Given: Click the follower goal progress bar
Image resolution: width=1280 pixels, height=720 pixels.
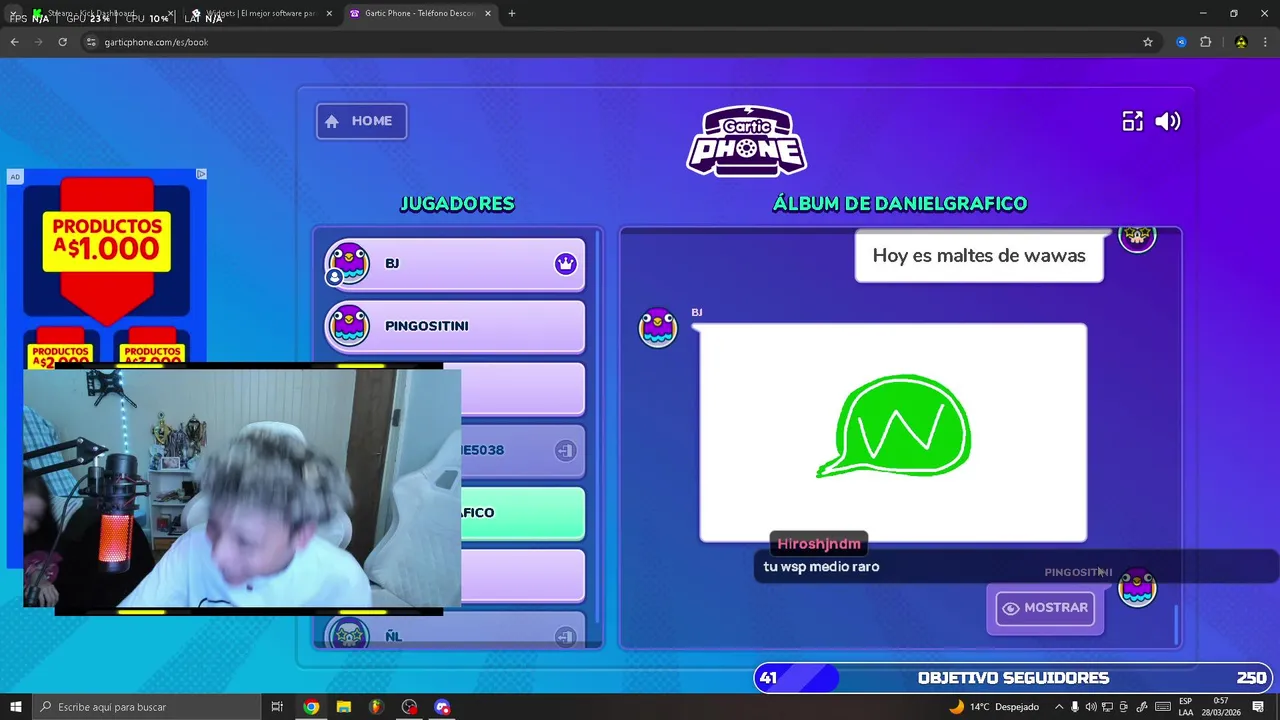Looking at the screenshot, I should (1012, 678).
